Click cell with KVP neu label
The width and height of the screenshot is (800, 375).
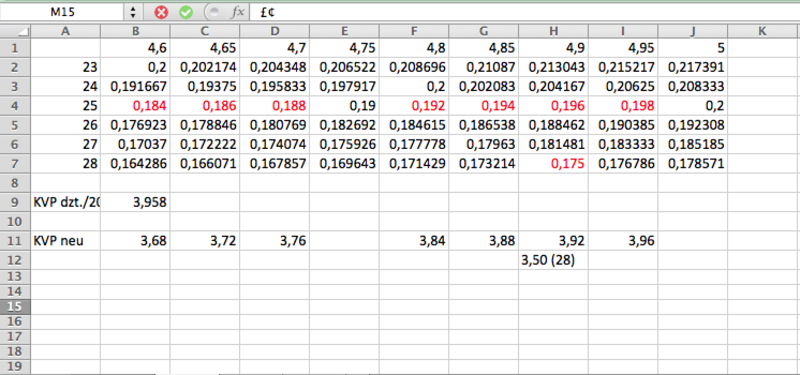click(x=66, y=241)
